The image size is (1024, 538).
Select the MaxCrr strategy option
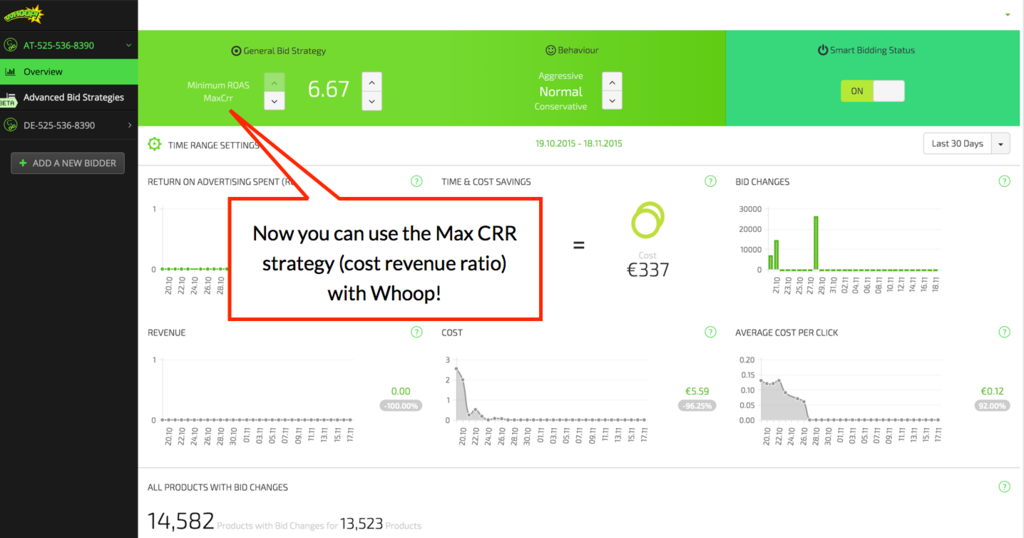tap(218, 98)
